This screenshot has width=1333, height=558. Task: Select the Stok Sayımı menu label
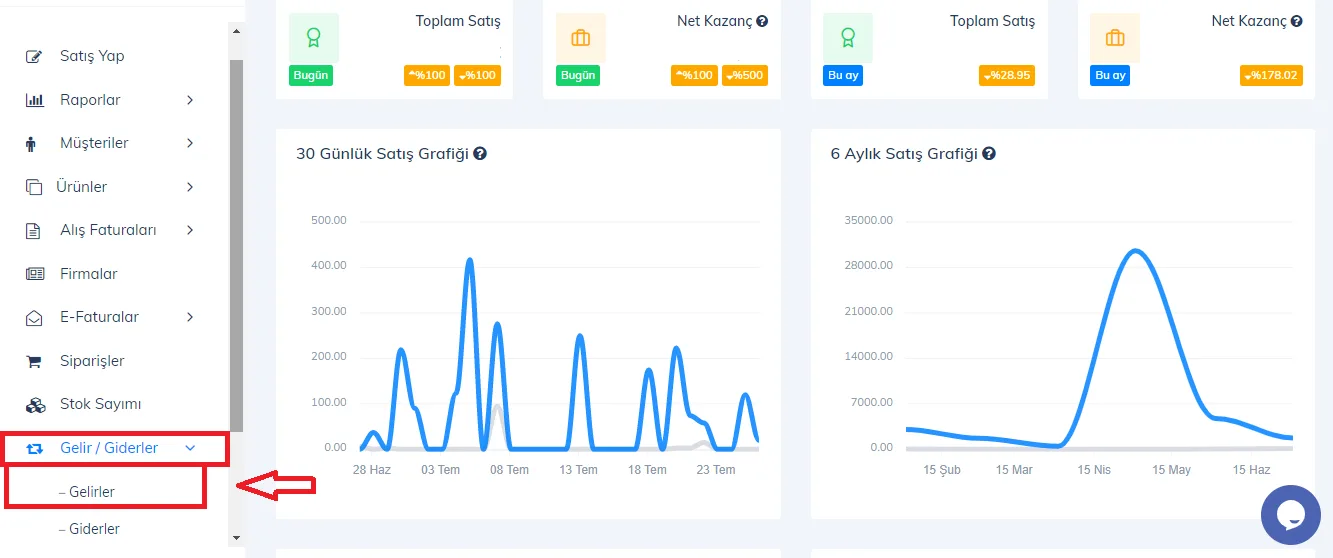point(101,404)
